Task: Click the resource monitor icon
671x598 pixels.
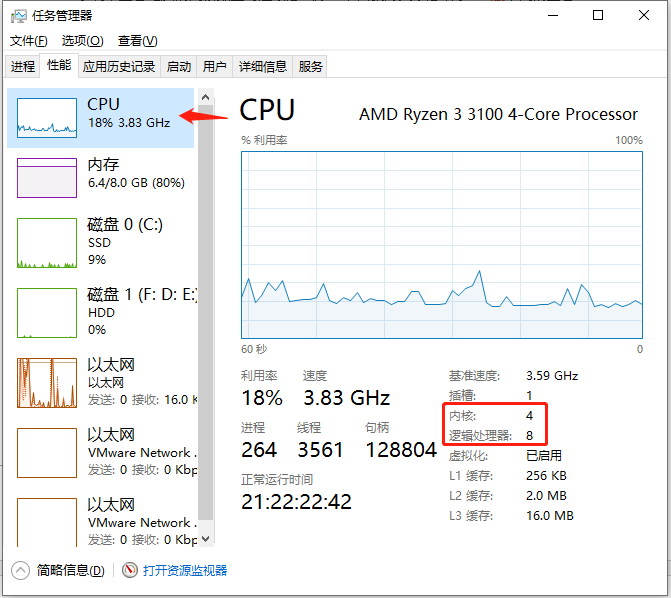Action: [129, 570]
